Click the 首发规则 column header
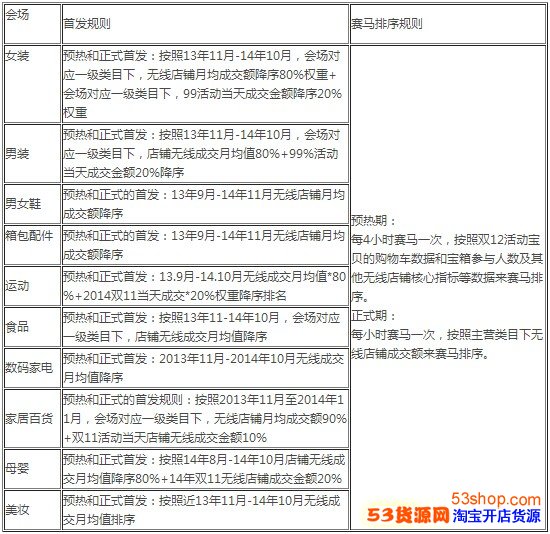Screen dimensions: 550x534 (x=87, y=24)
